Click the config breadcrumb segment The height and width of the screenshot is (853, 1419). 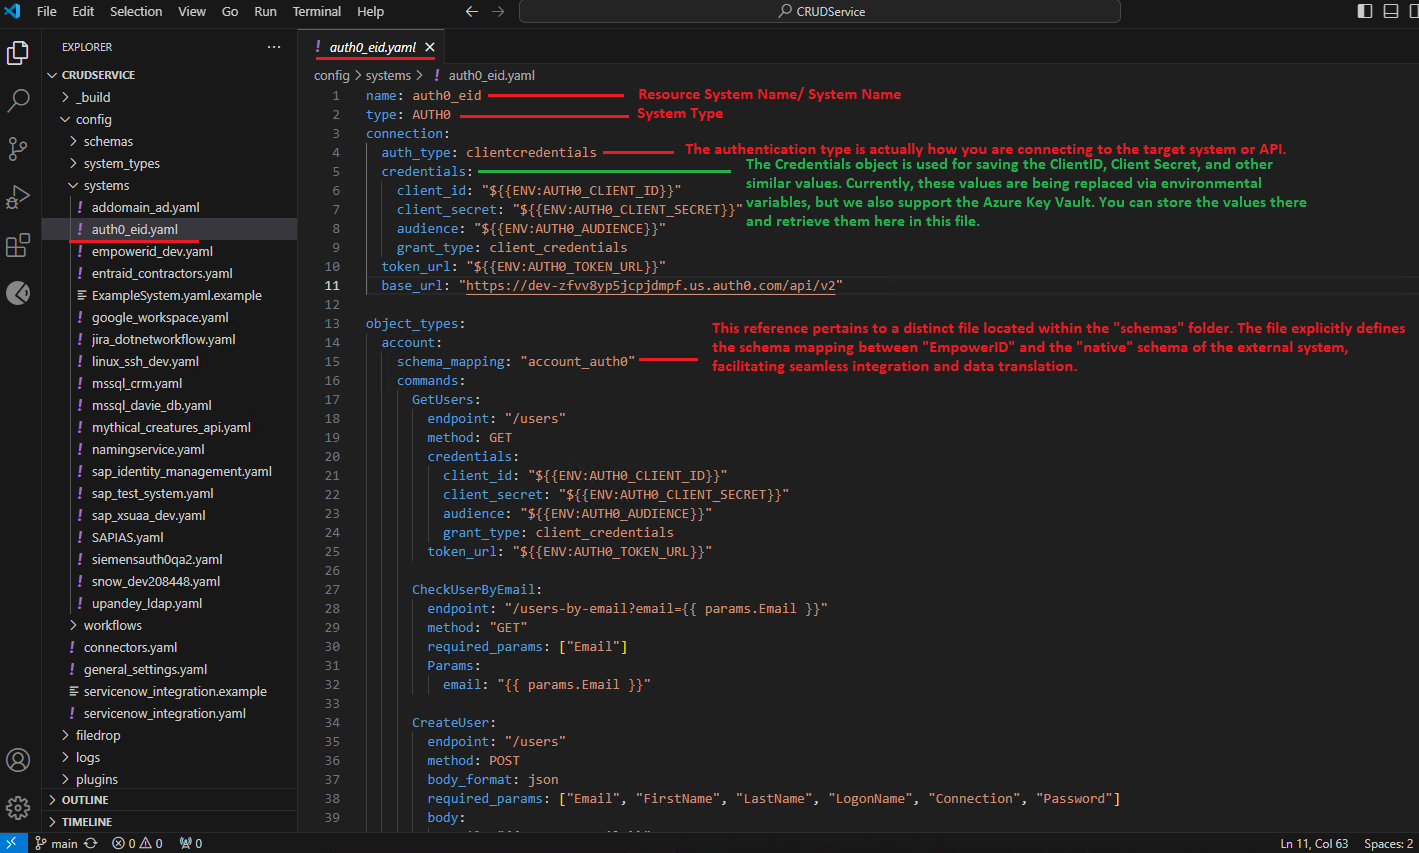(331, 75)
